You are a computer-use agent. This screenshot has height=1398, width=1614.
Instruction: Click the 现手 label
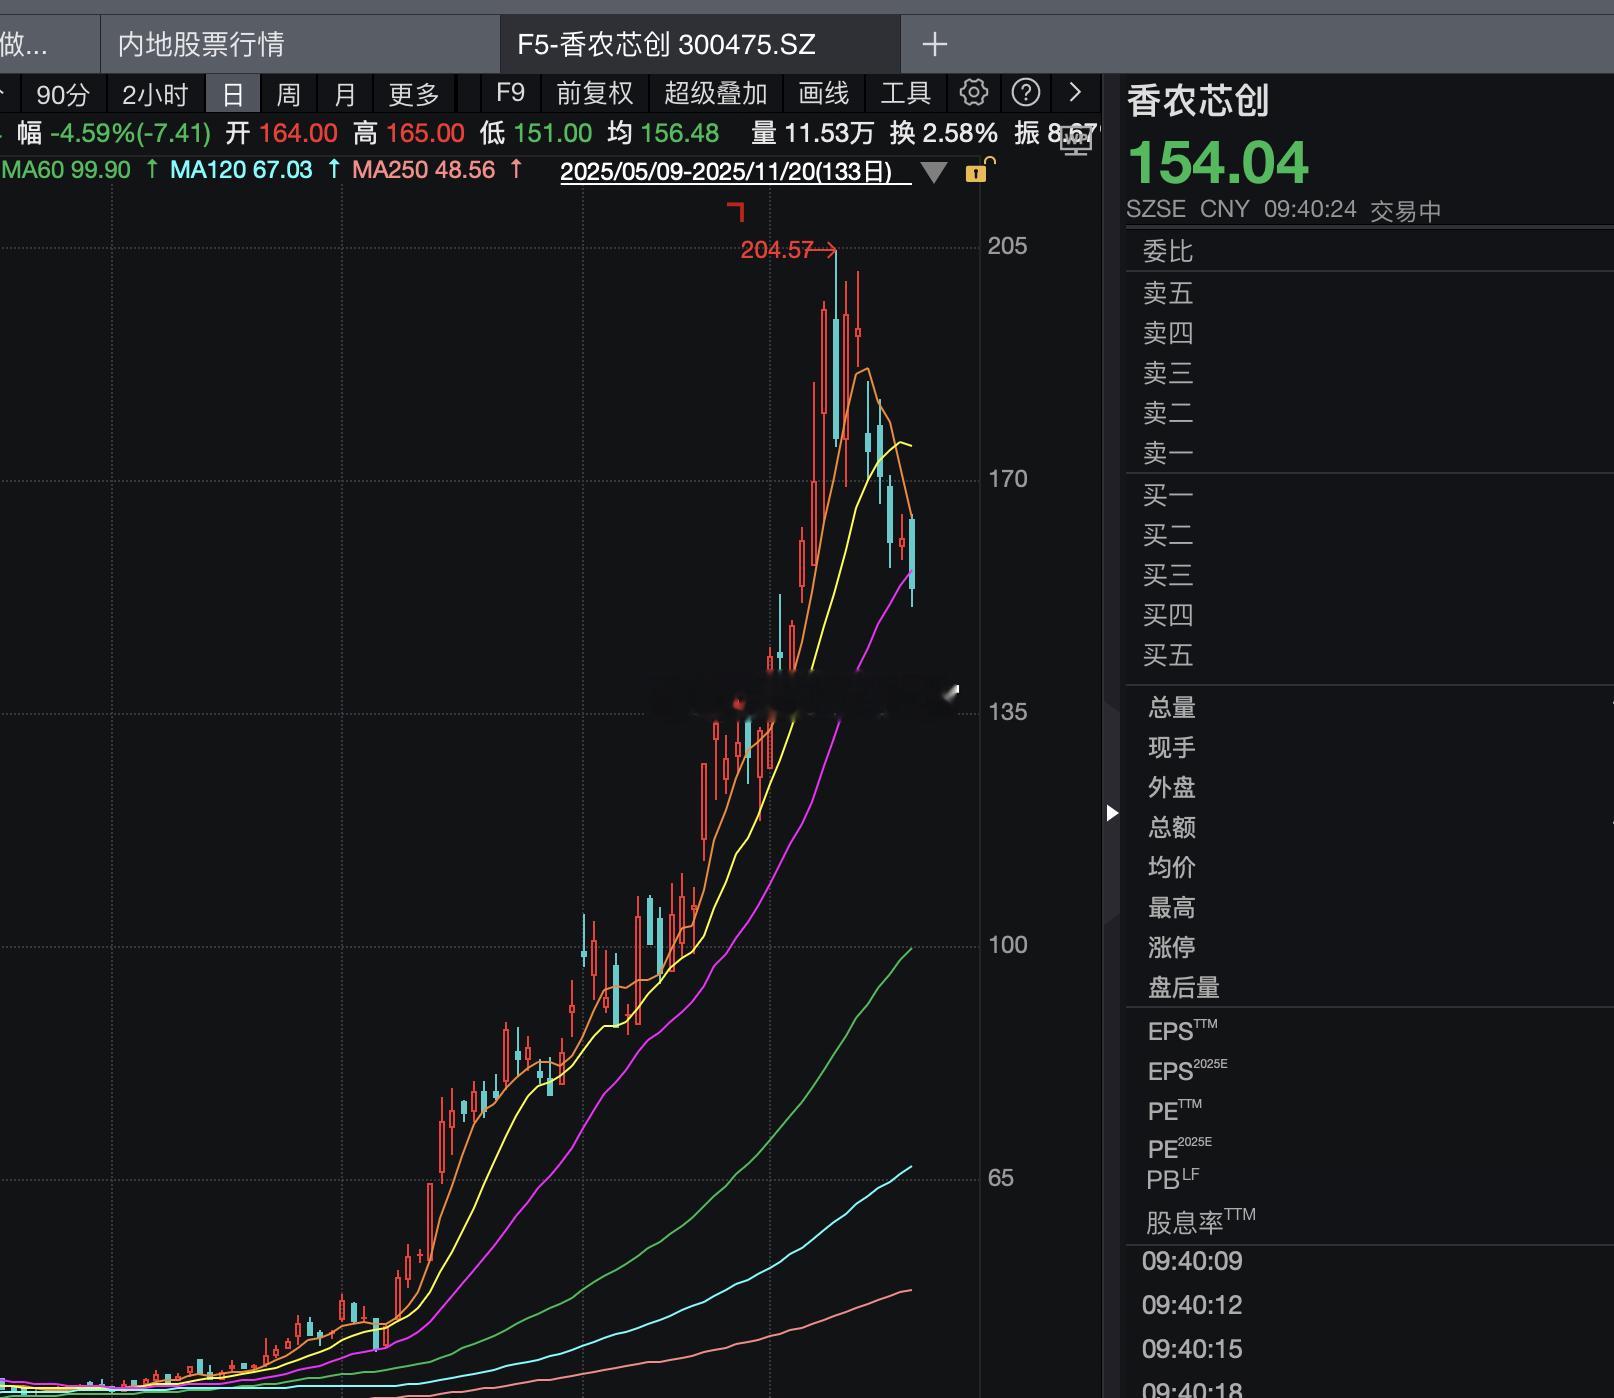1172,748
